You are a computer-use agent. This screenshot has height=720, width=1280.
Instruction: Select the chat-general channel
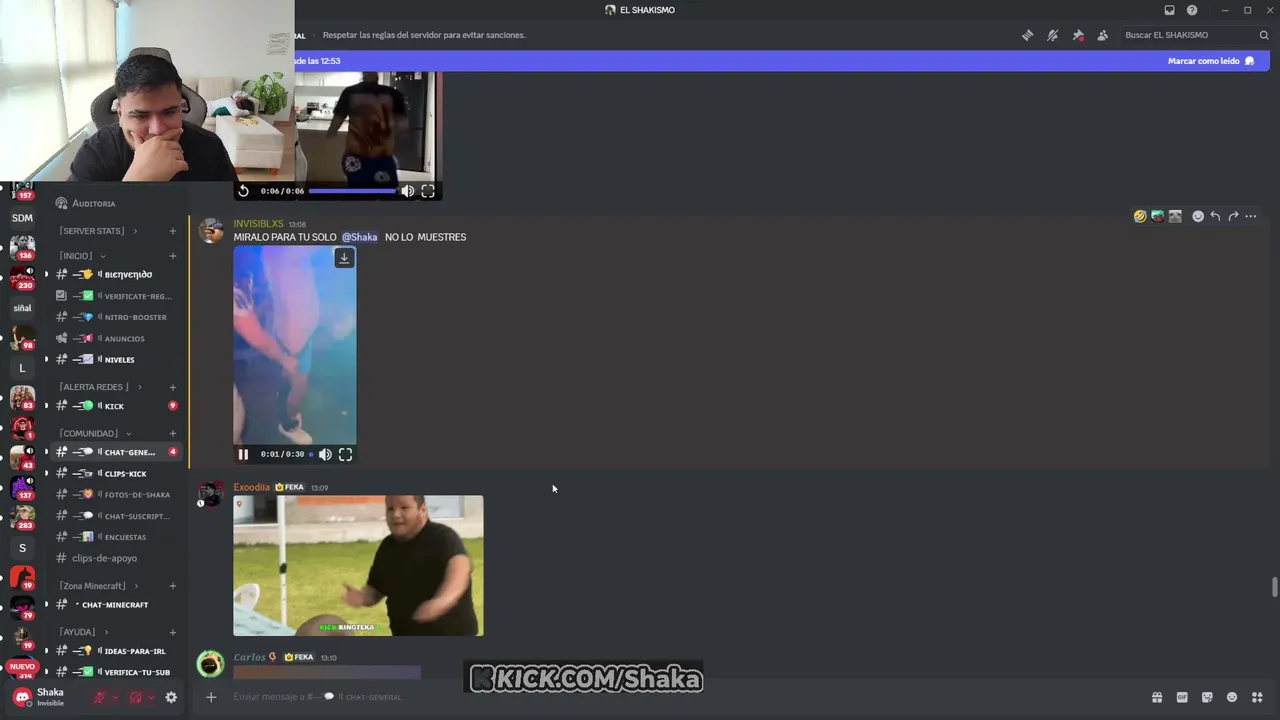[116, 452]
